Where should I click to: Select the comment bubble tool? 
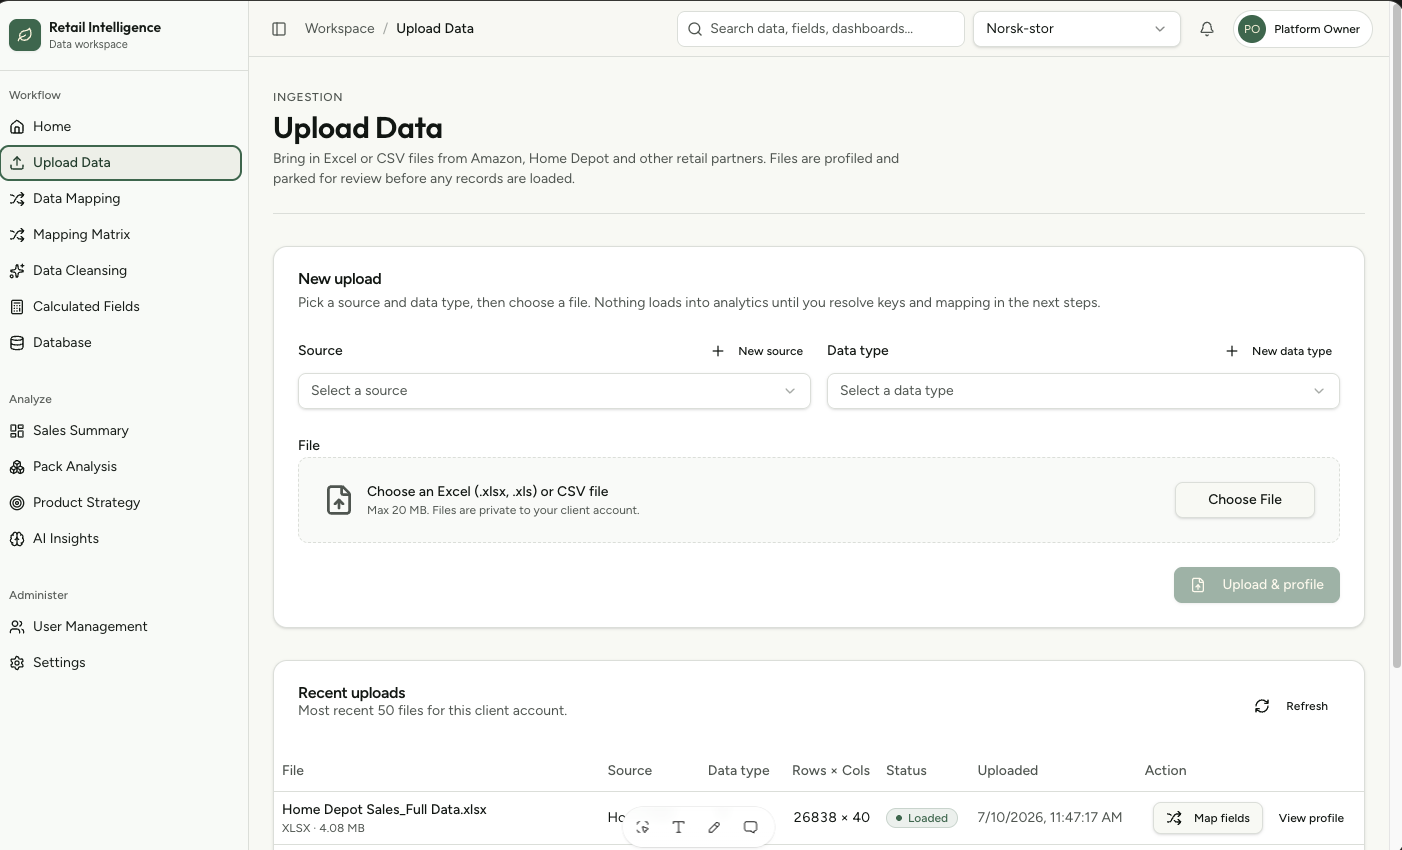coord(750,827)
